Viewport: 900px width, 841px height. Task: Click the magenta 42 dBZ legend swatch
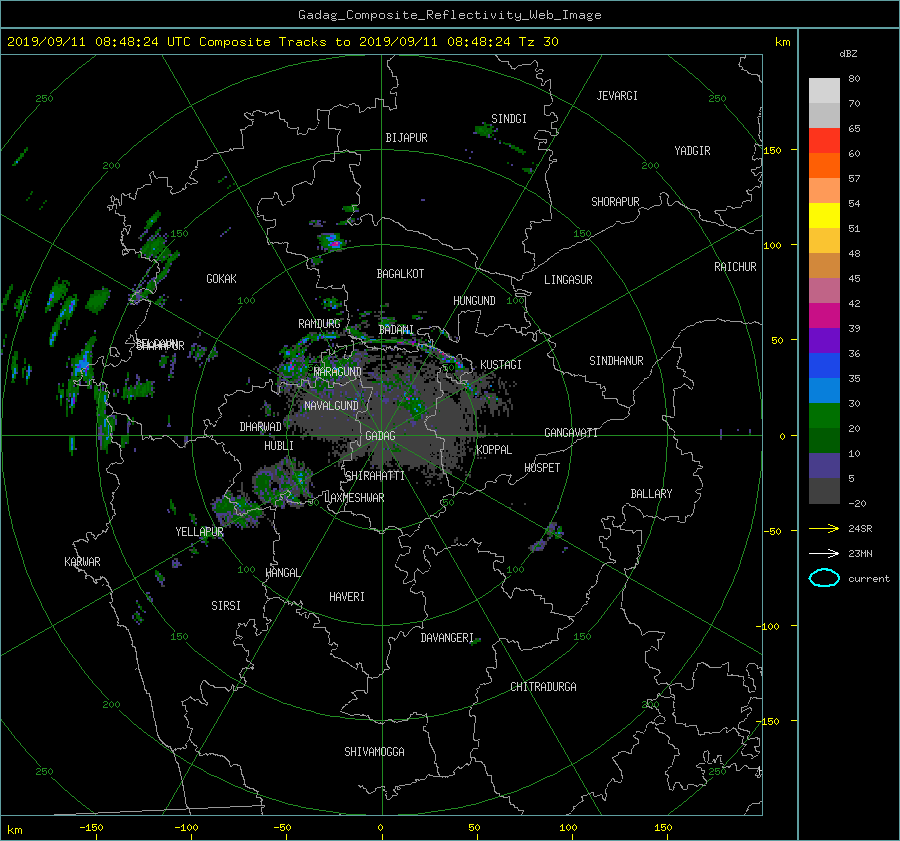pyautogui.click(x=824, y=316)
